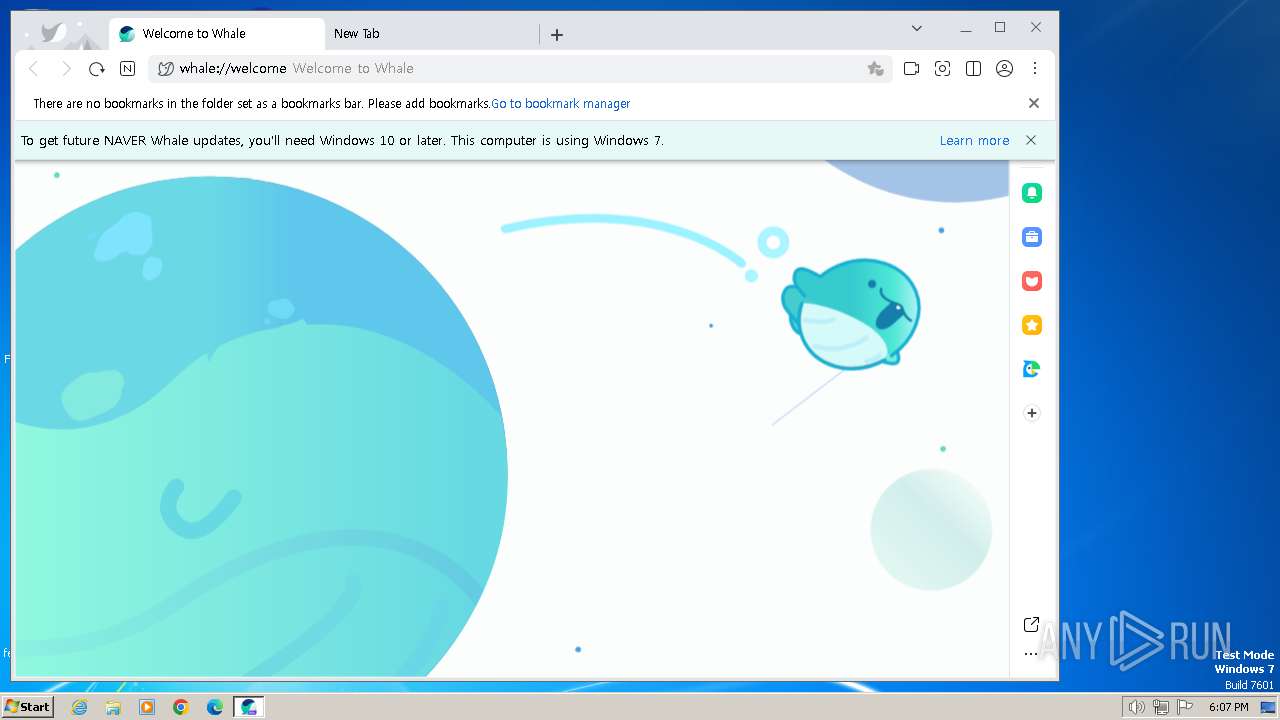This screenshot has width=1280, height=720.
Task: Switch to the Welcome to Whale tab
Action: click(216, 34)
